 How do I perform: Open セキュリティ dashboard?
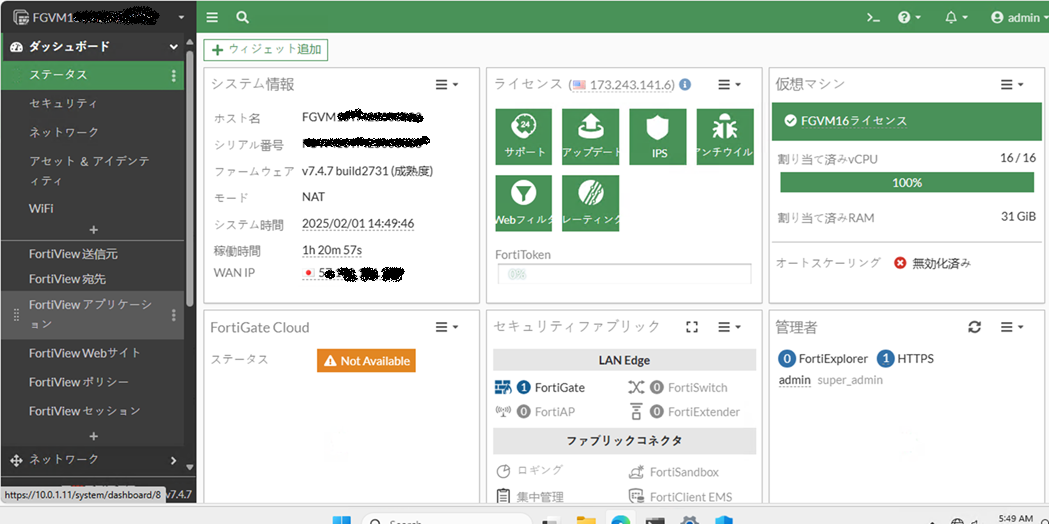click(x=63, y=104)
